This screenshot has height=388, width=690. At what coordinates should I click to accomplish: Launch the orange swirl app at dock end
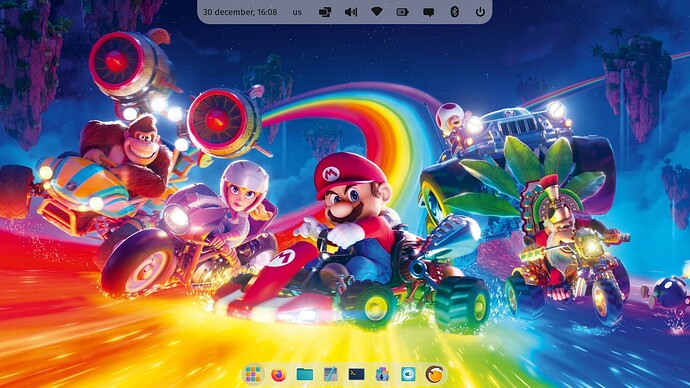point(434,374)
